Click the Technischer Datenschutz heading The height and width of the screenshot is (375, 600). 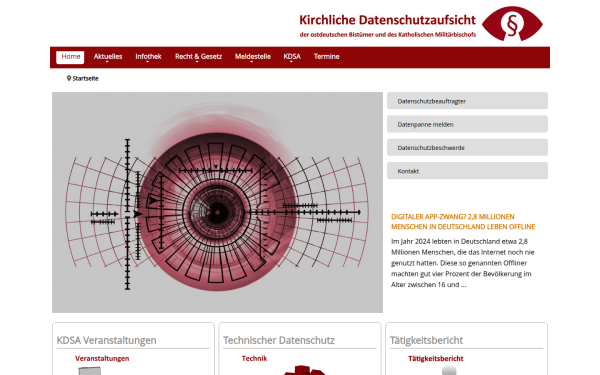(279, 340)
